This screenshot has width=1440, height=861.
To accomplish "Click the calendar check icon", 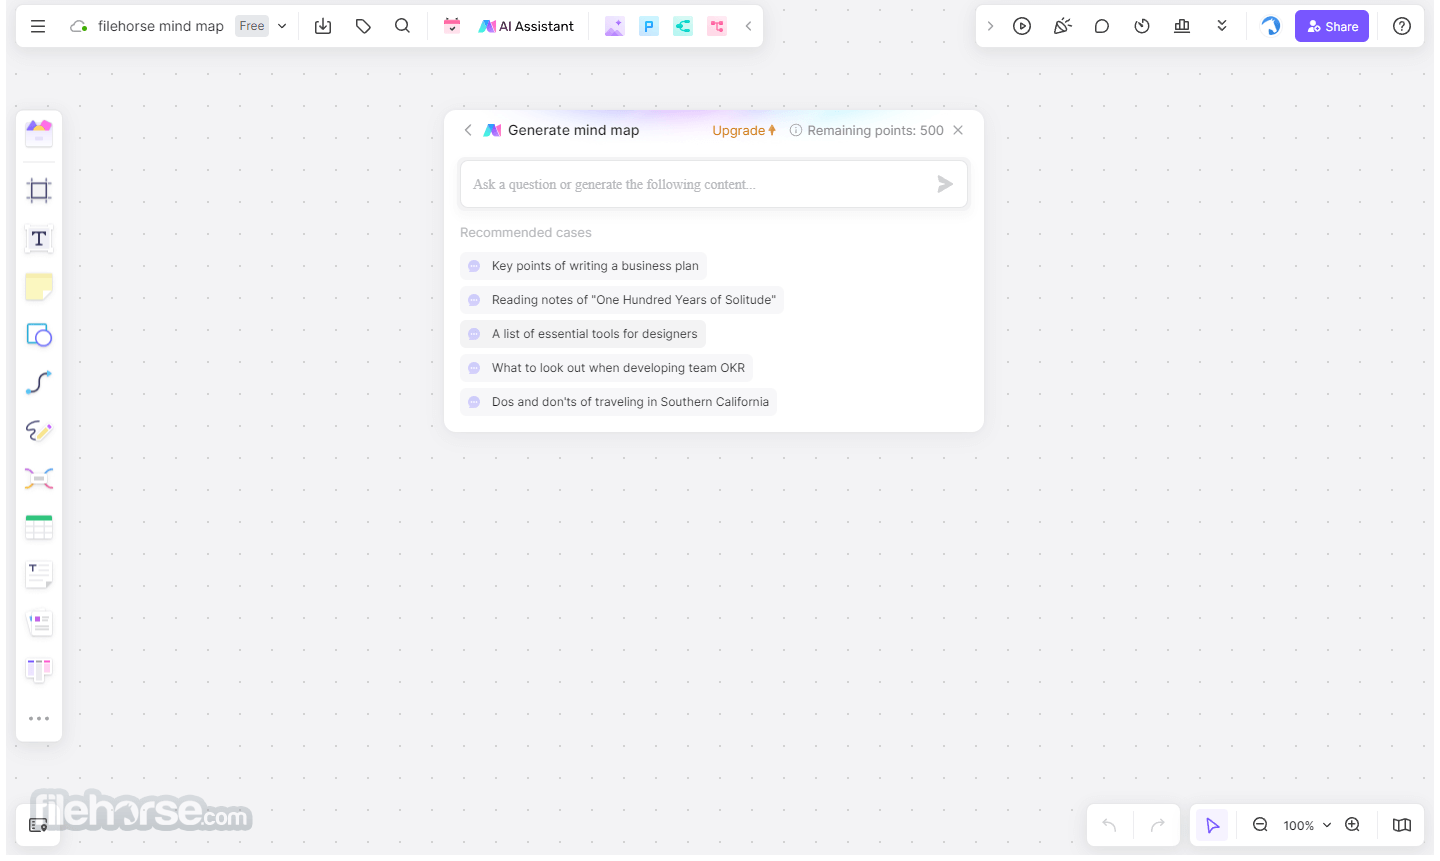I will coord(452,26).
